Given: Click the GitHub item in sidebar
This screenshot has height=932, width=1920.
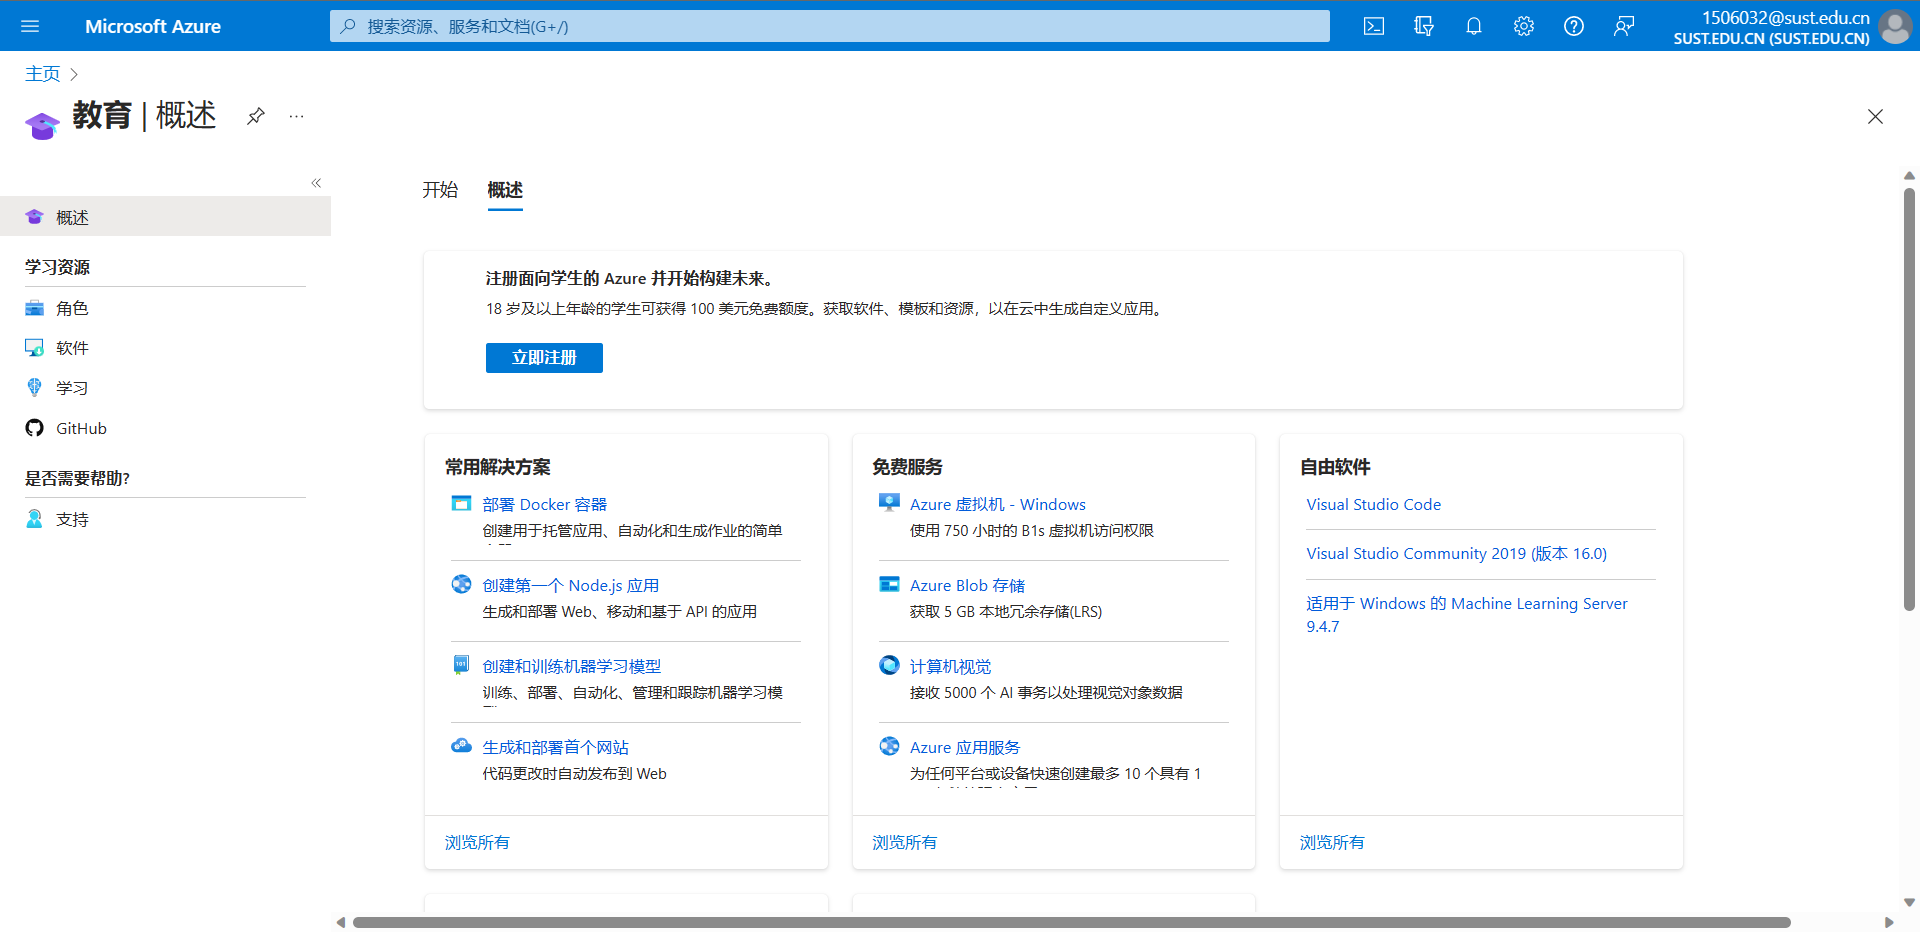Looking at the screenshot, I should click(81, 428).
